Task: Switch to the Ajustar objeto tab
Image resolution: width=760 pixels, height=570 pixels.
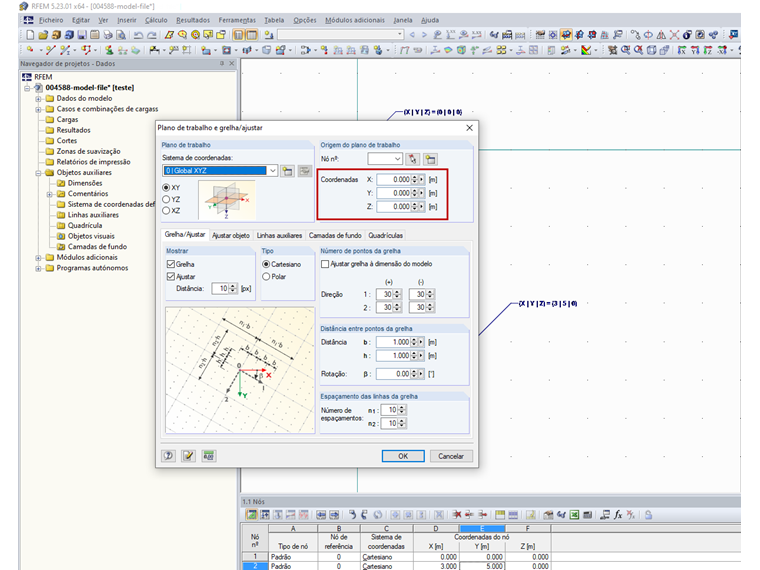Action: [x=231, y=236]
